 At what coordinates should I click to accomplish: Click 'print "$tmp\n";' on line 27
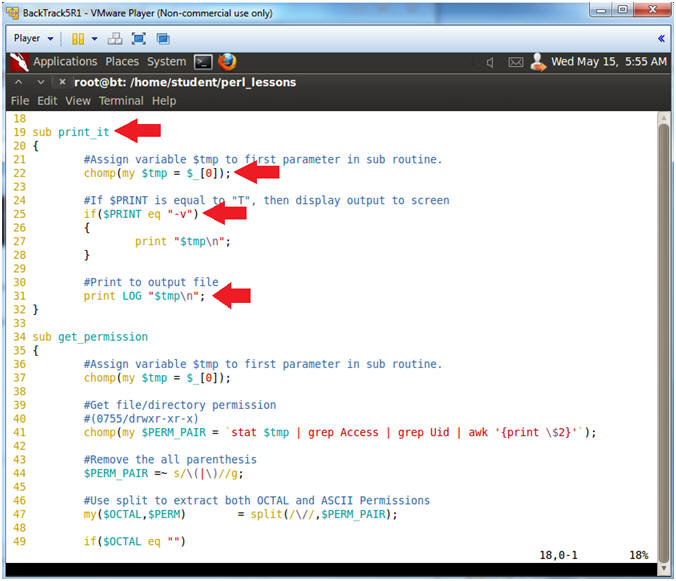coord(183,241)
